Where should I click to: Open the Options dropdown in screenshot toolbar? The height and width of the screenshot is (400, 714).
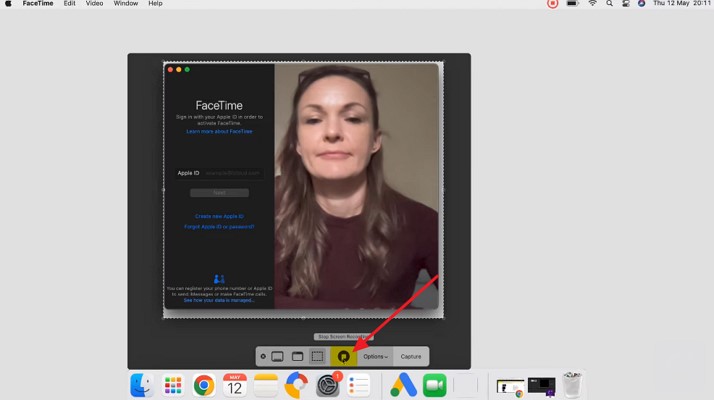pyautogui.click(x=376, y=357)
